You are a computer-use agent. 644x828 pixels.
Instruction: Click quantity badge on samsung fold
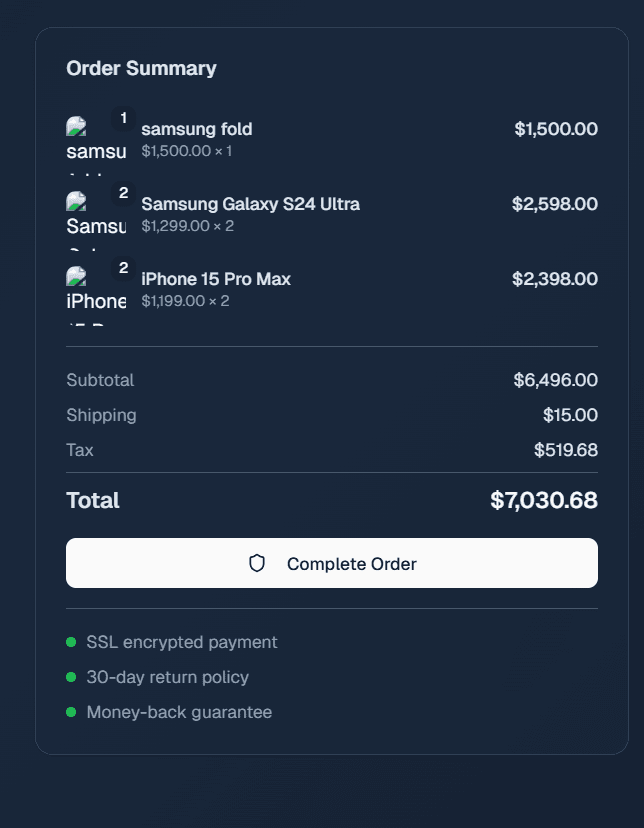(124, 119)
